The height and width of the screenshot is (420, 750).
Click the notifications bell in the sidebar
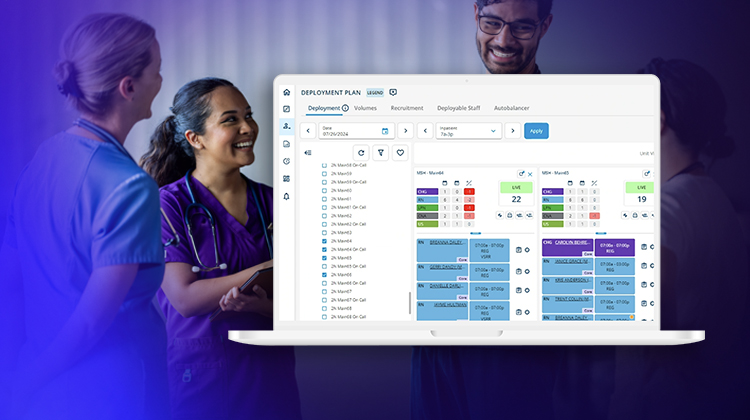(287, 196)
